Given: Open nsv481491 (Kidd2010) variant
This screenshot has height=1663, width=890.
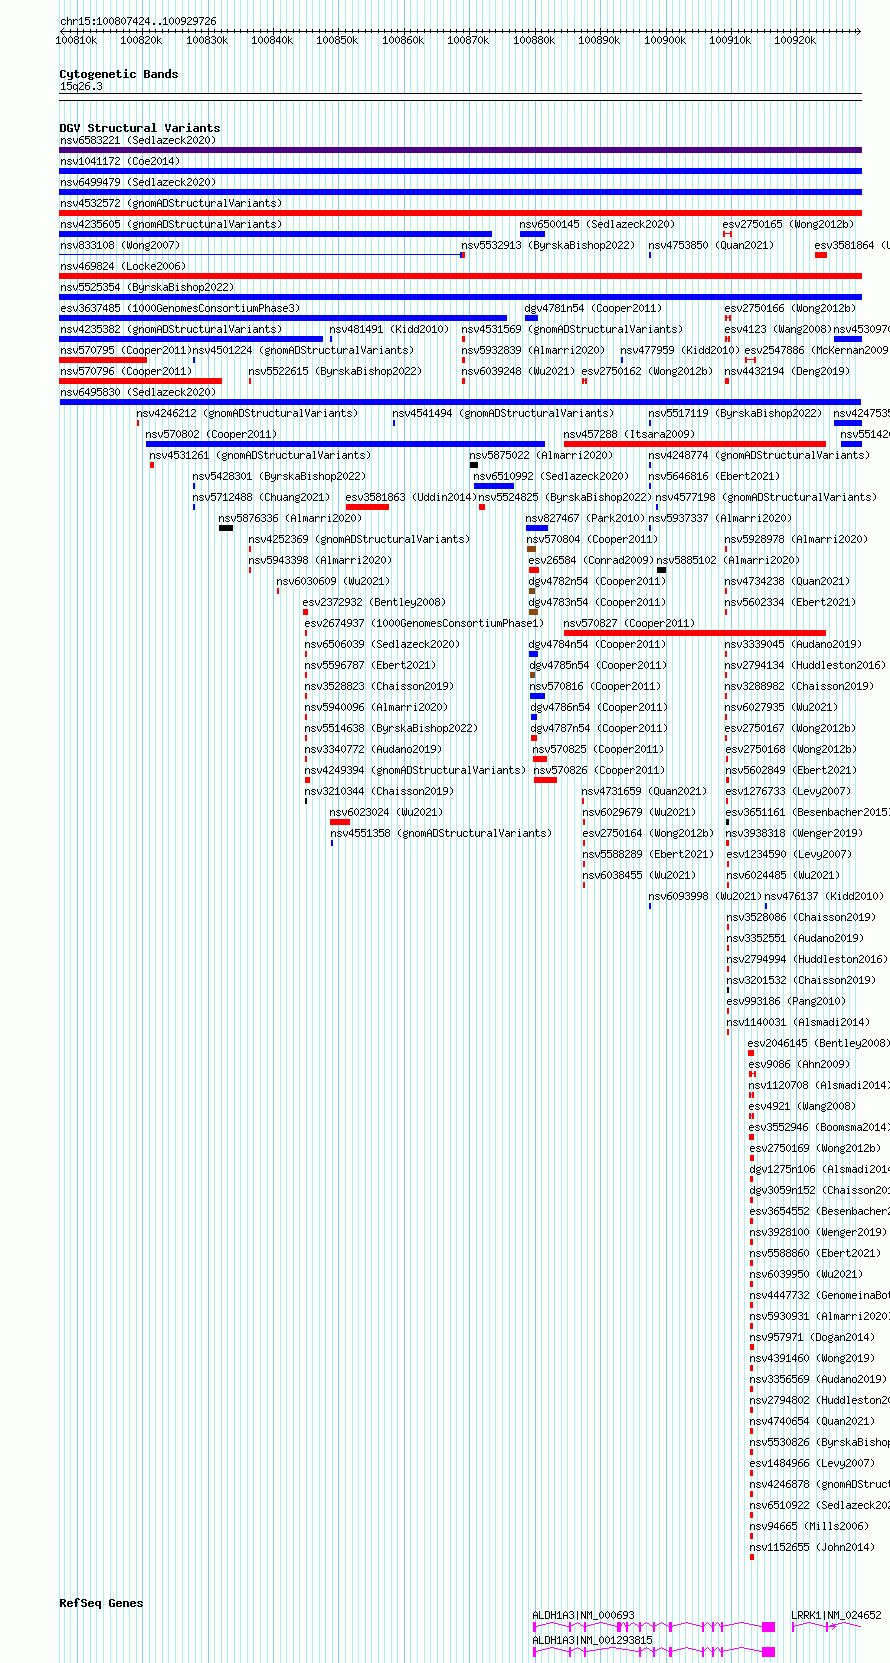Looking at the screenshot, I should tap(390, 329).
